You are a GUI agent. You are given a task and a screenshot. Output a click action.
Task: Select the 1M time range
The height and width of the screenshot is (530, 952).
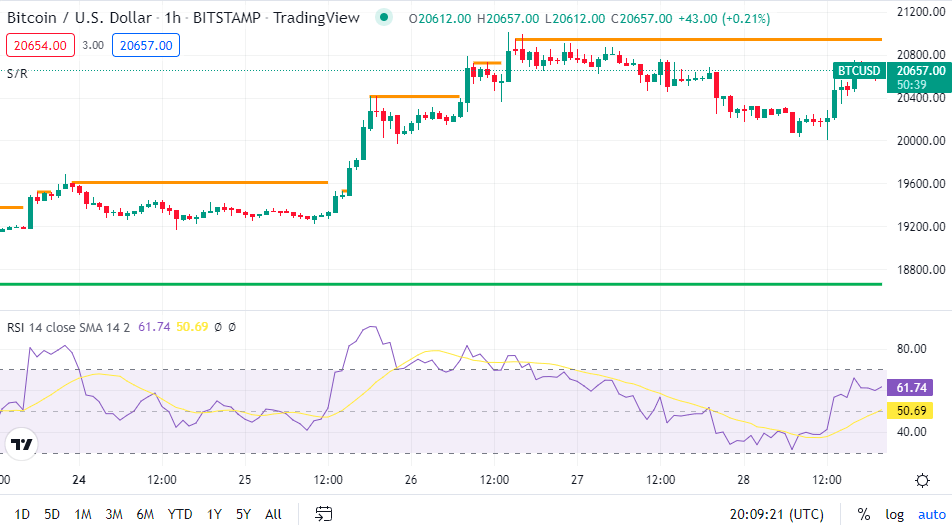[x=83, y=514]
